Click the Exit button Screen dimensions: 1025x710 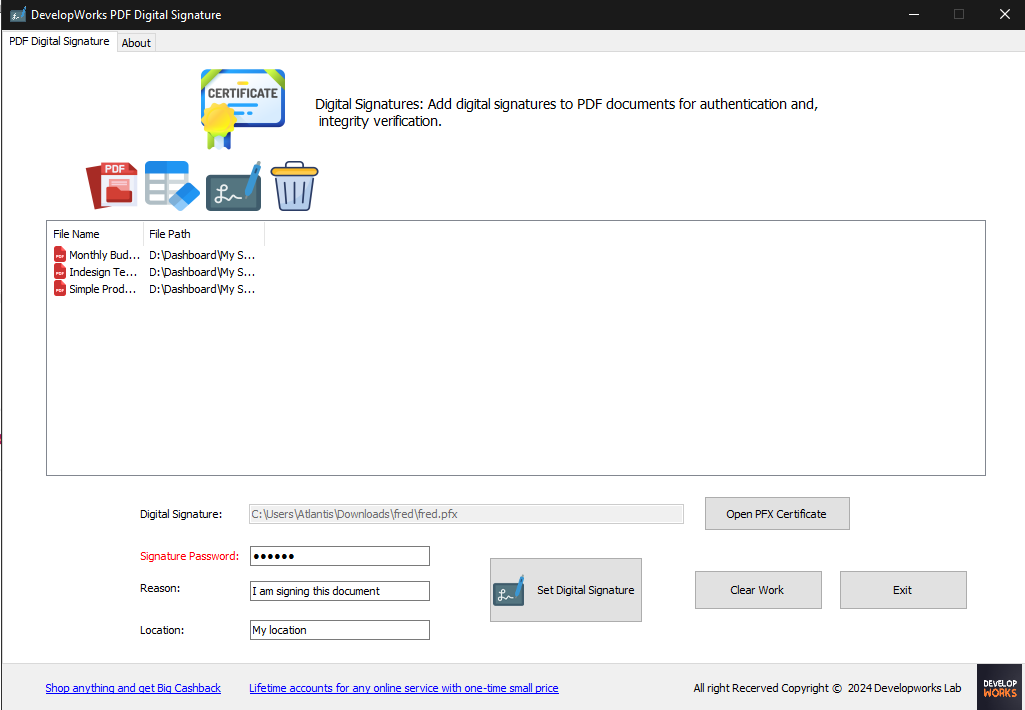click(903, 590)
